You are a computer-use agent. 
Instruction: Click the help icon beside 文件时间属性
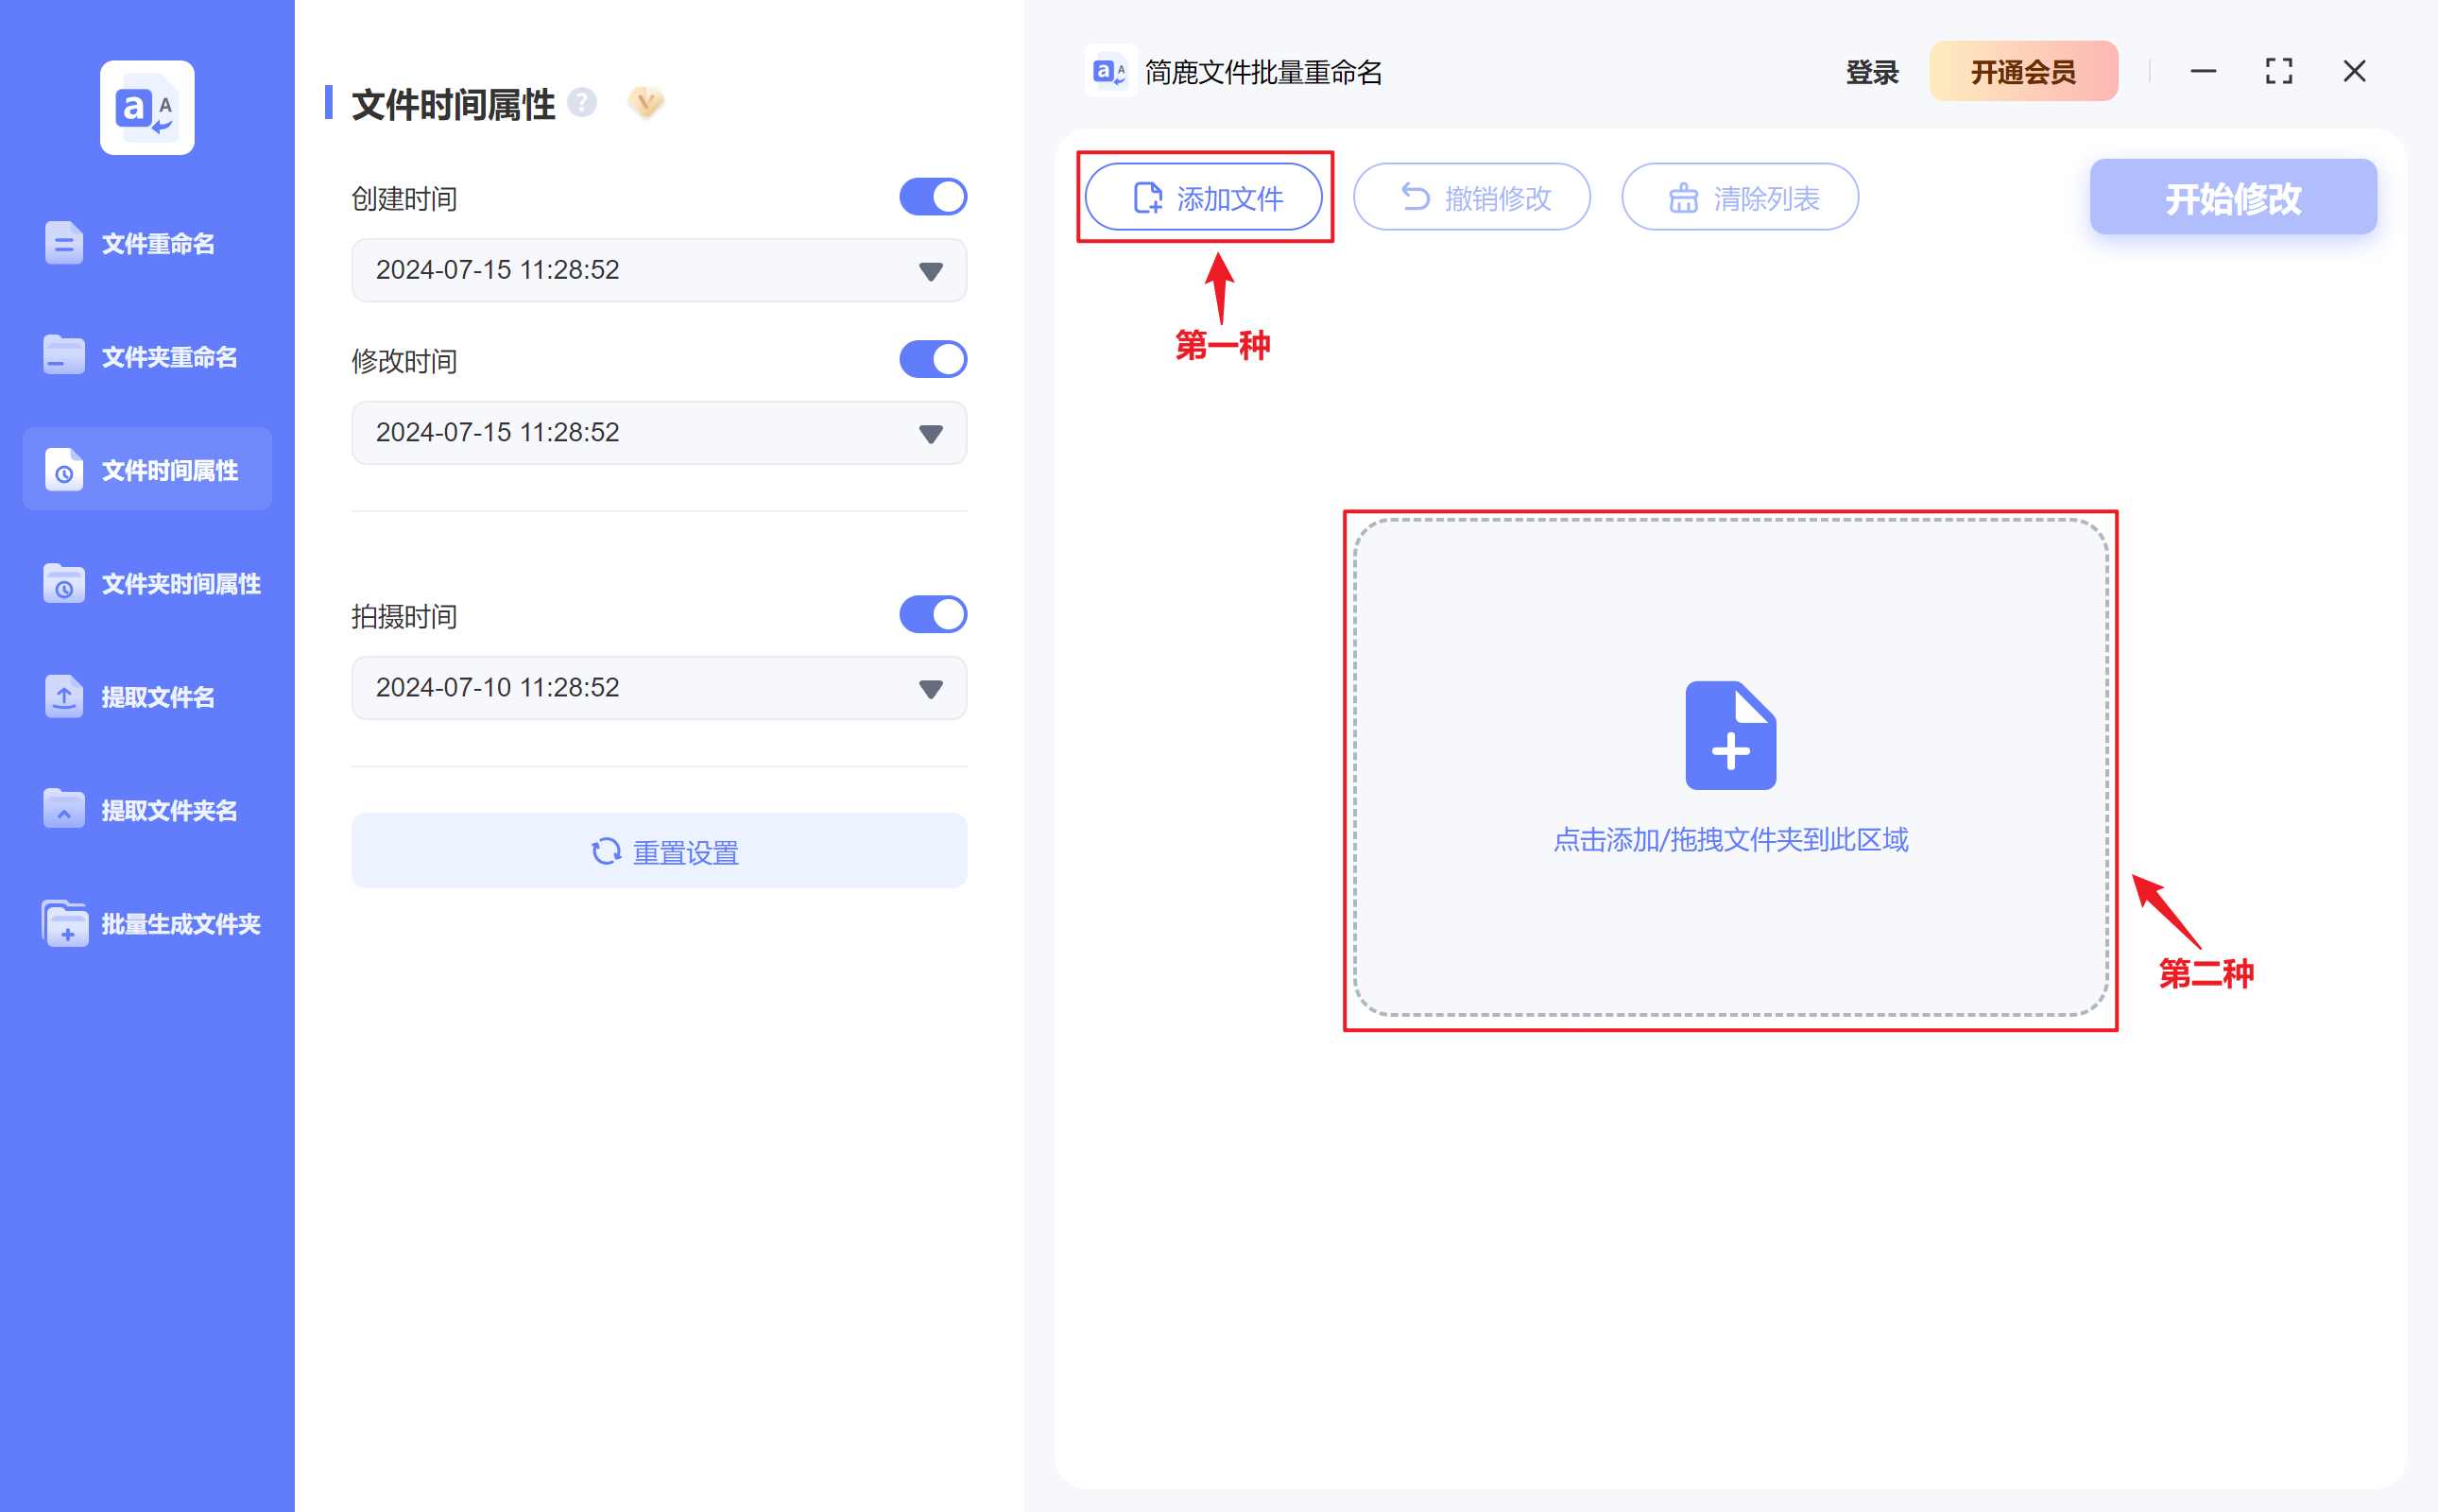(x=583, y=102)
